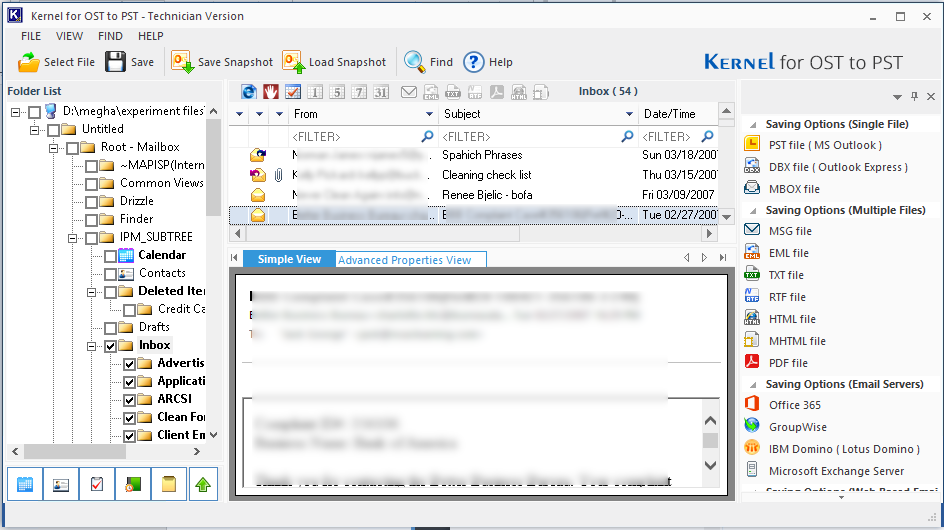The image size is (944, 530).
Task: Check the Finder folder checkbox
Action: (92, 220)
